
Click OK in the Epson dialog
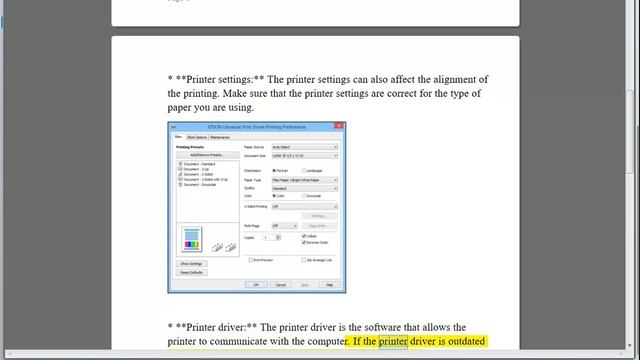[x=256, y=284]
